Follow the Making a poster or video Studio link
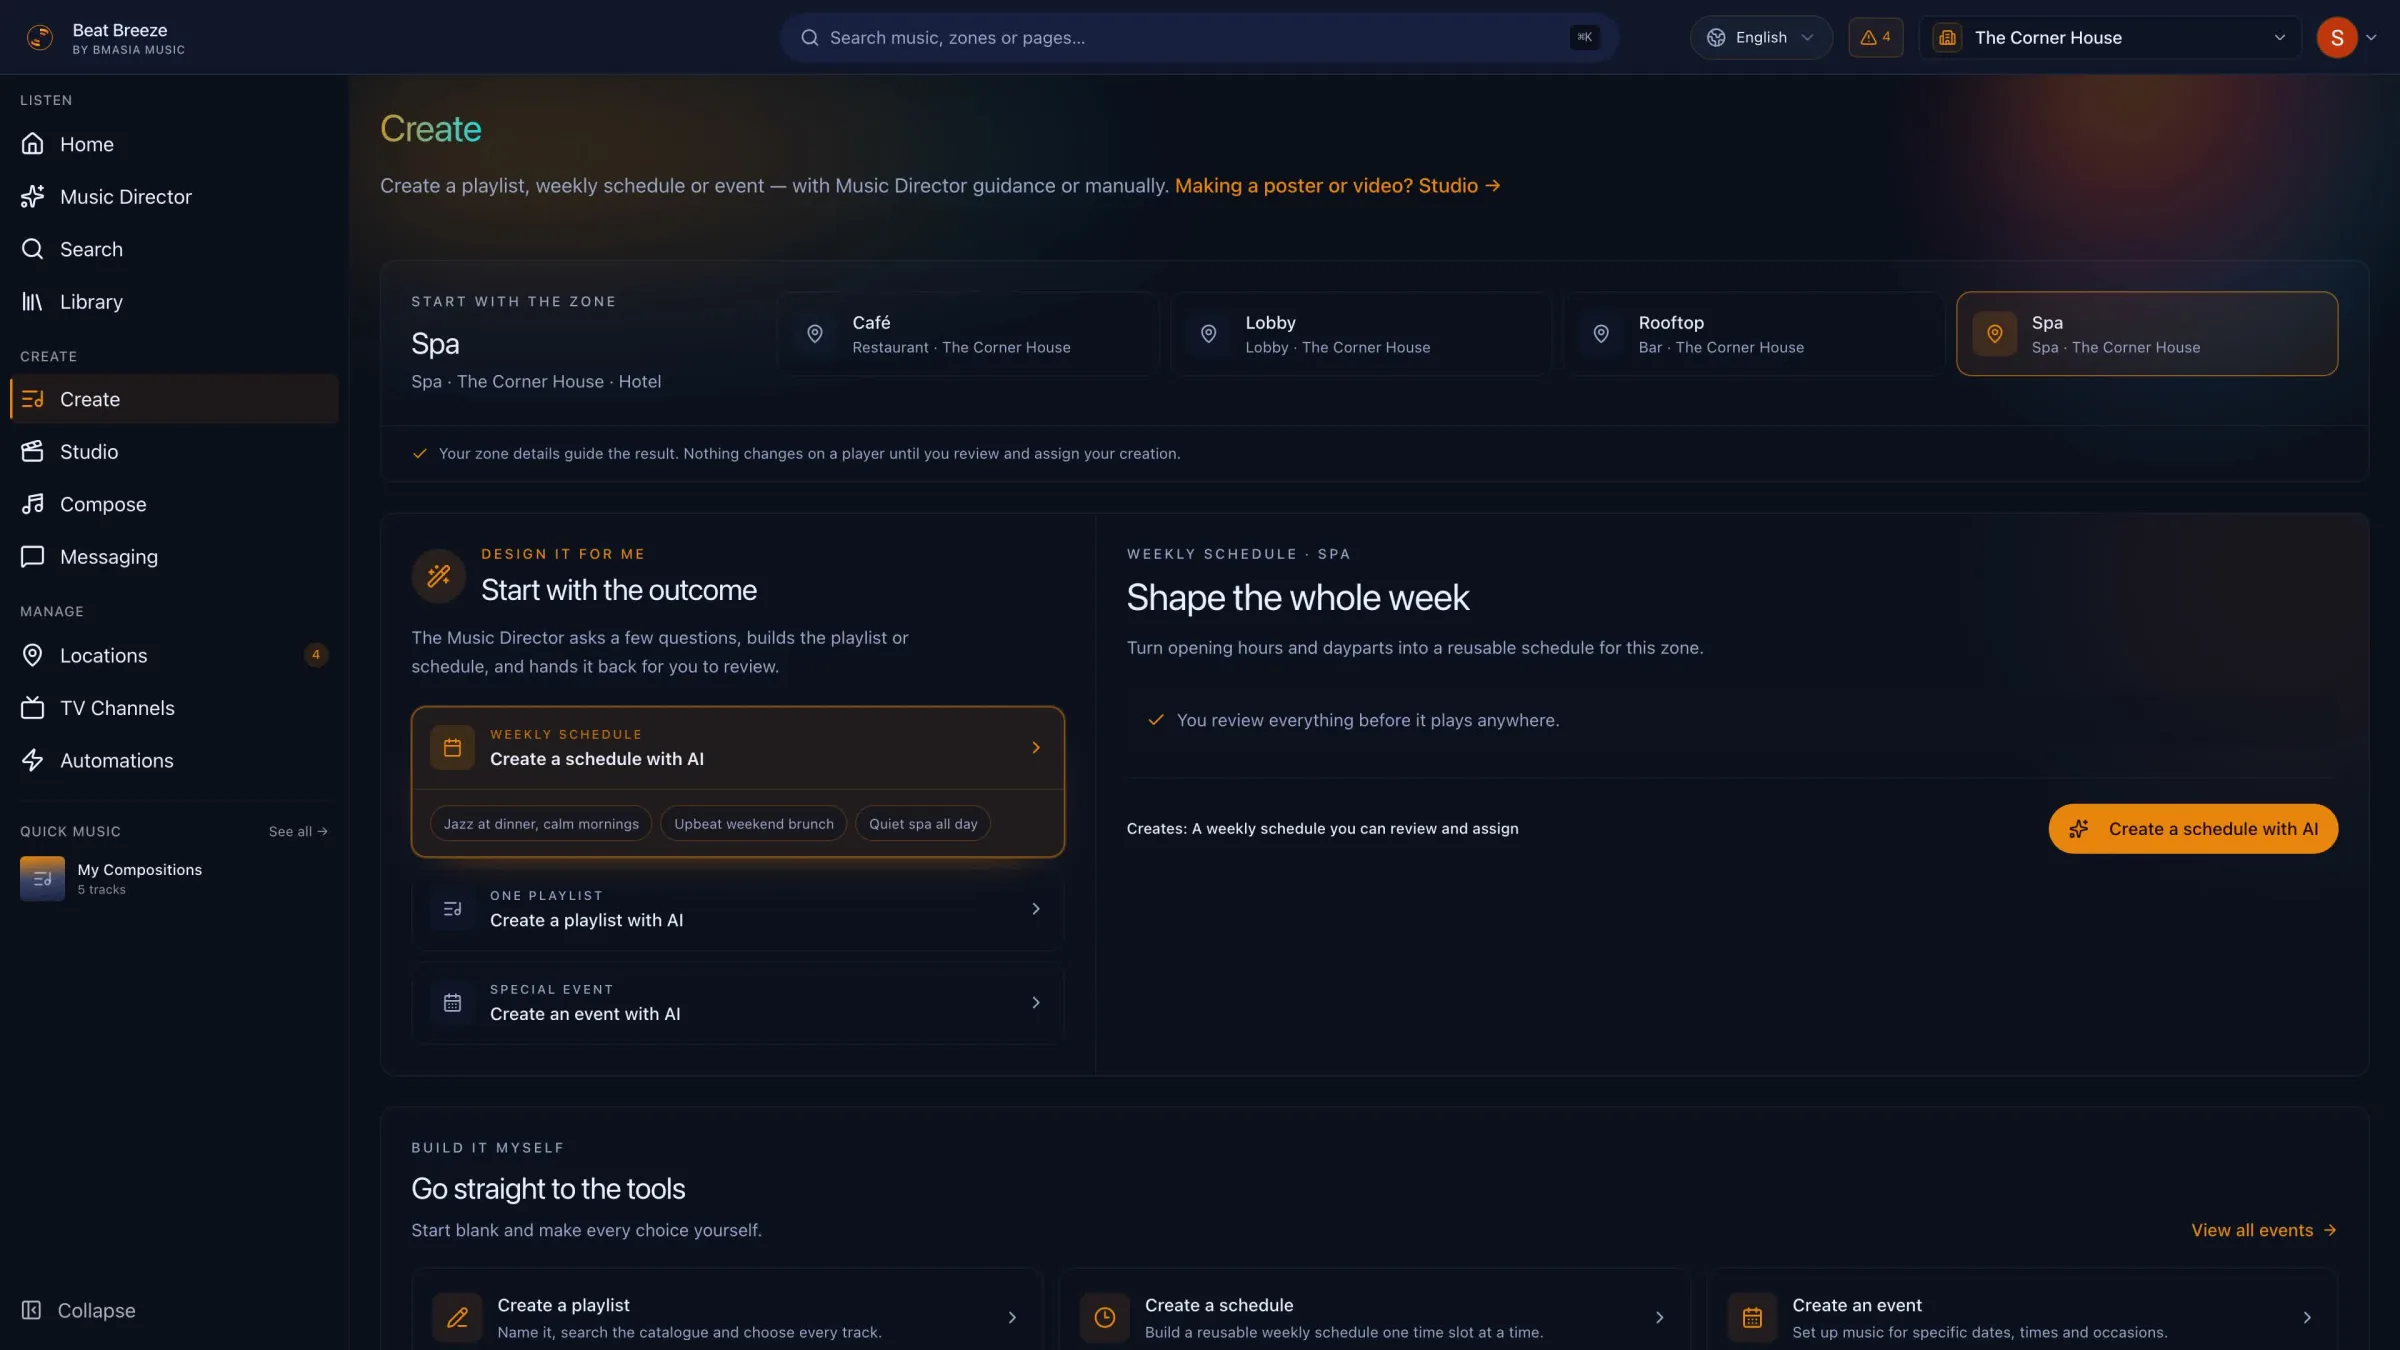The image size is (2400, 1350). pyautogui.click(x=1337, y=186)
